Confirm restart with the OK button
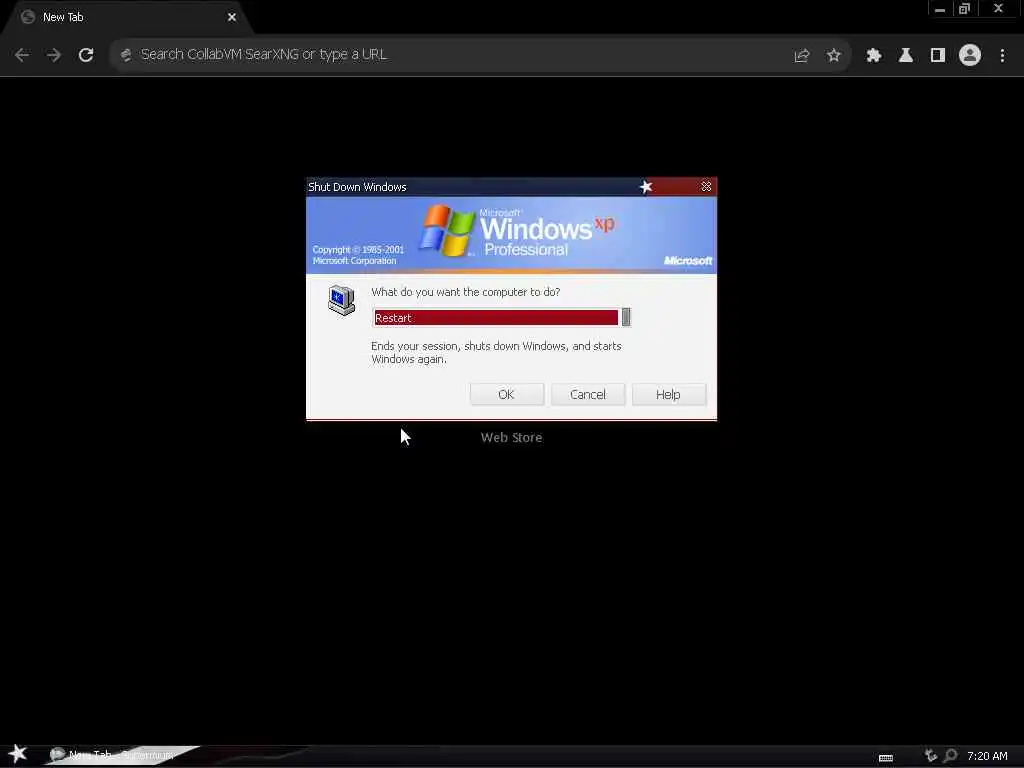This screenshot has width=1024, height=768. [507, 394]
